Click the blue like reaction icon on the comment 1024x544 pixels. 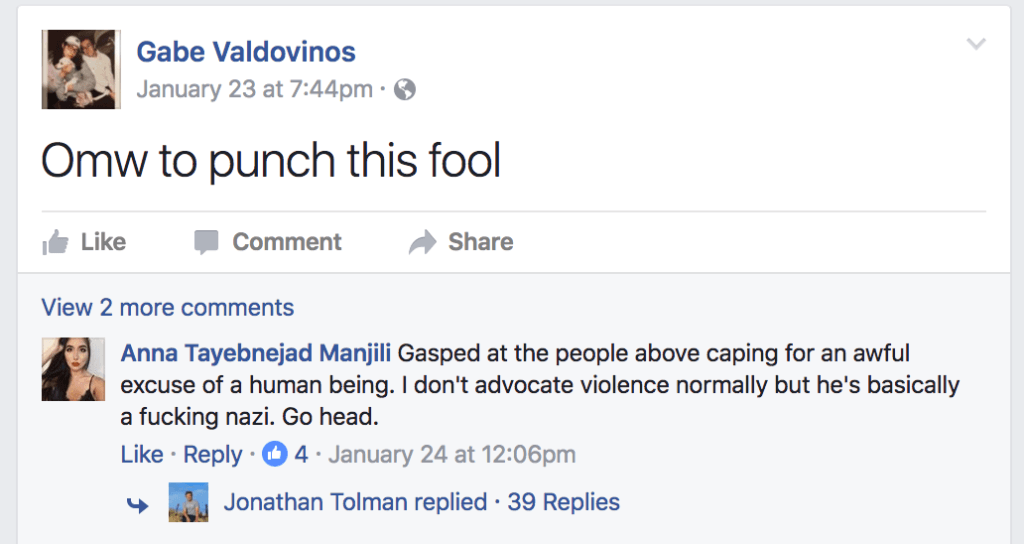coord(274,453)
